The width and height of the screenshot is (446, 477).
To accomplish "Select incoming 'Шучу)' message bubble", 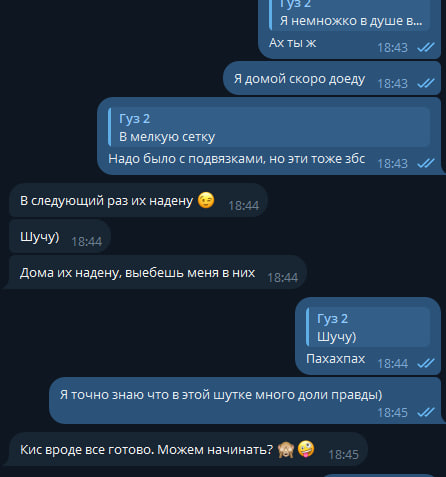I will click(60, 236).
